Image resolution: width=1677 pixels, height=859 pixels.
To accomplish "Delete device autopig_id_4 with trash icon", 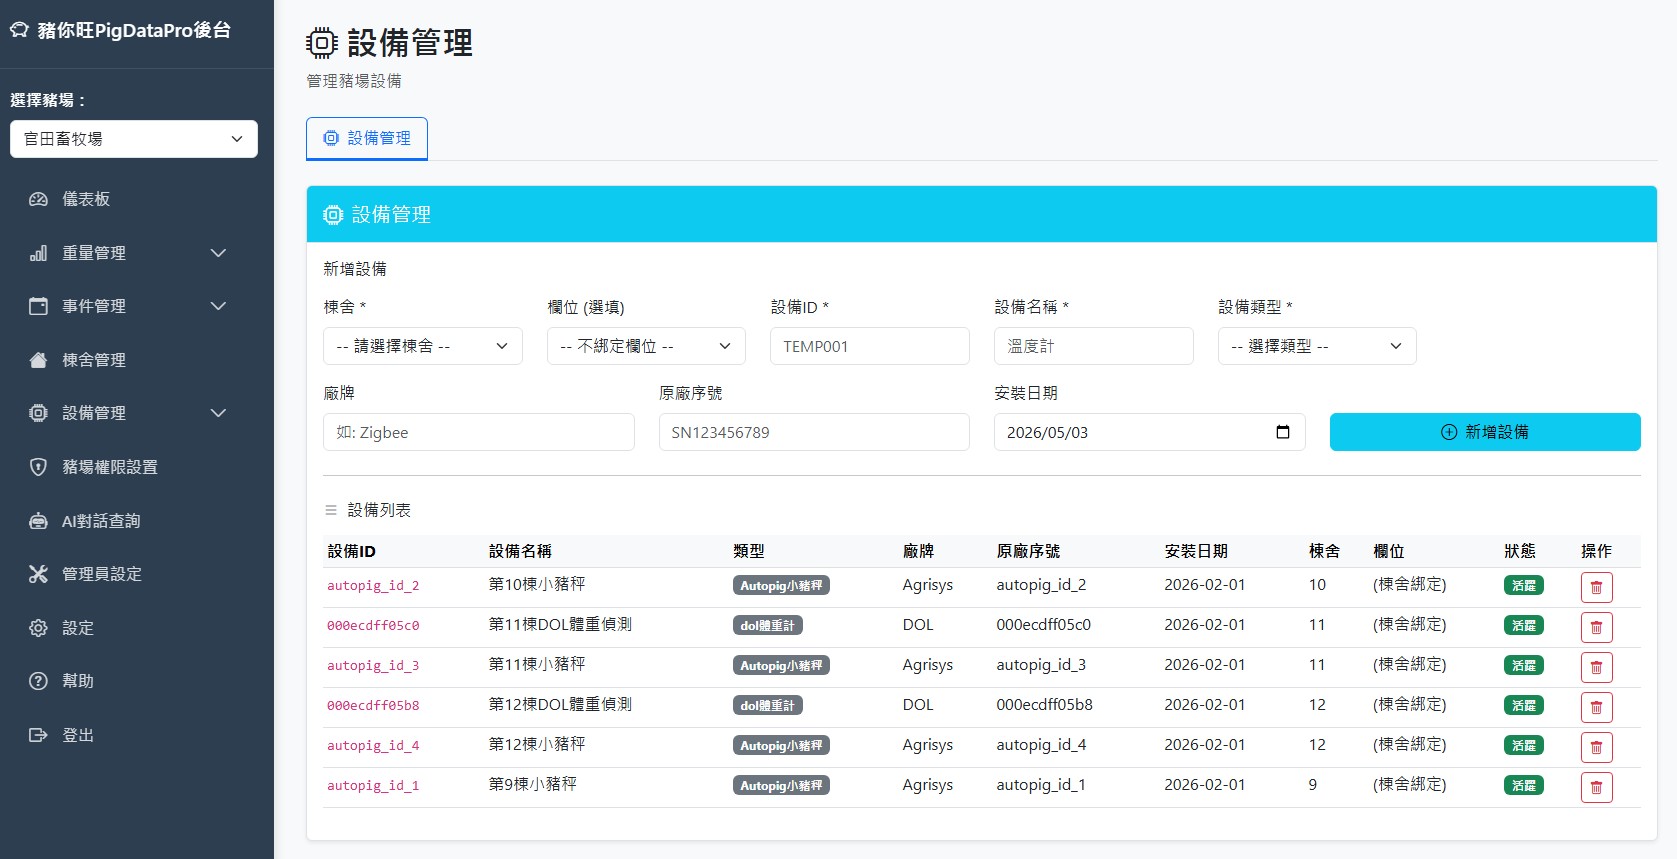I will (1596, 747).
